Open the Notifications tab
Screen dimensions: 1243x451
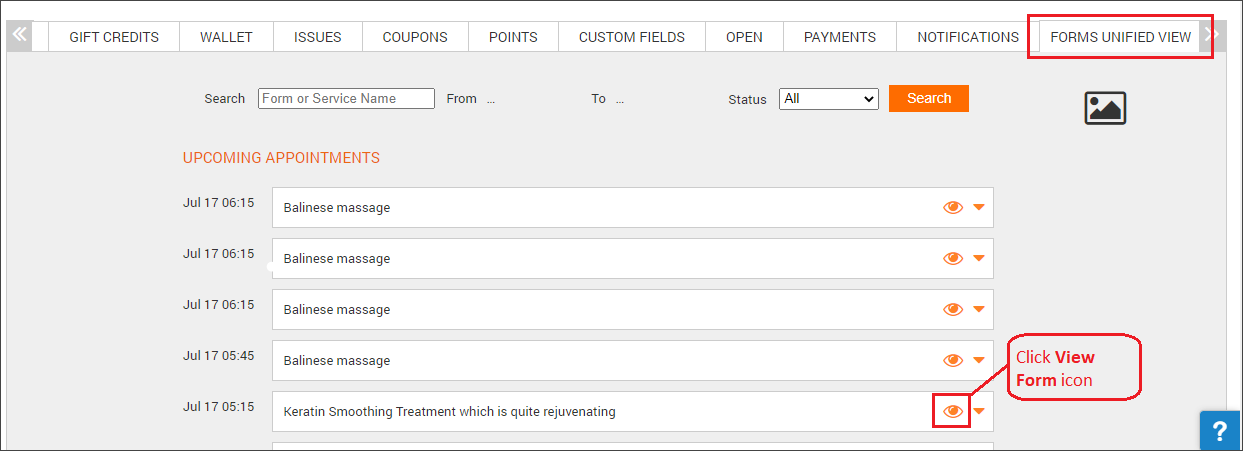(x=968, y=37)
